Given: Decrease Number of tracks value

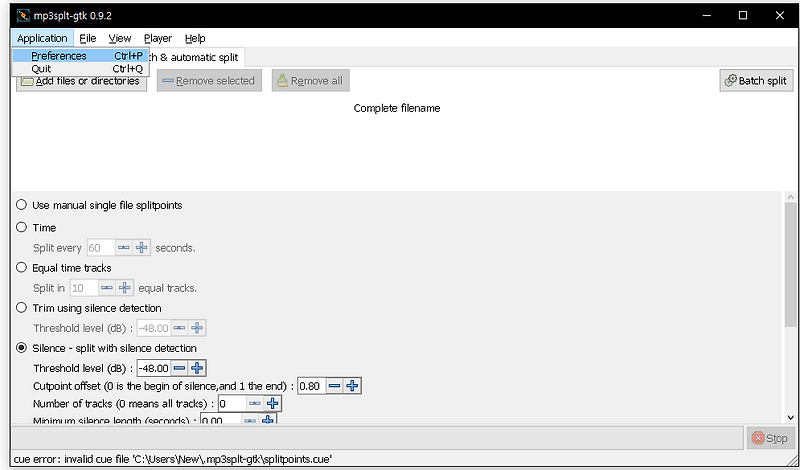Looking at the screenshot, I should coord(255,404).
